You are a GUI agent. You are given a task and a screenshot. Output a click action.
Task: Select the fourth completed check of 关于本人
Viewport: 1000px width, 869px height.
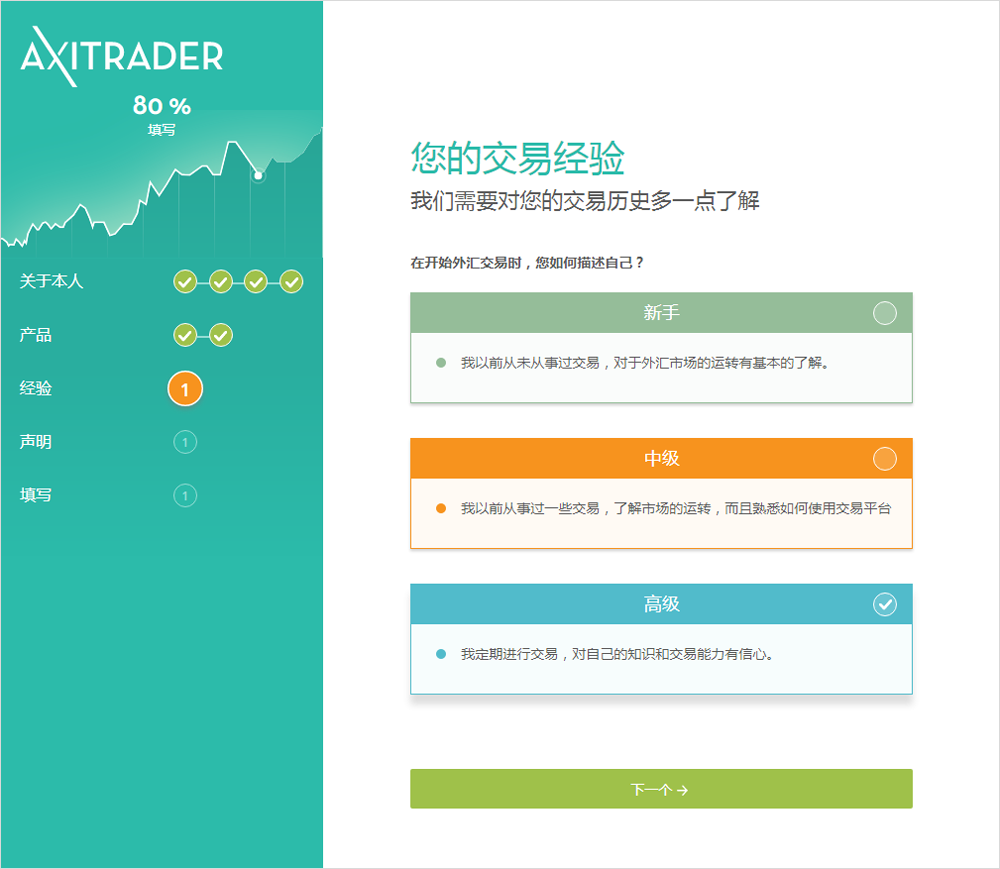click(x=291, y=282)
